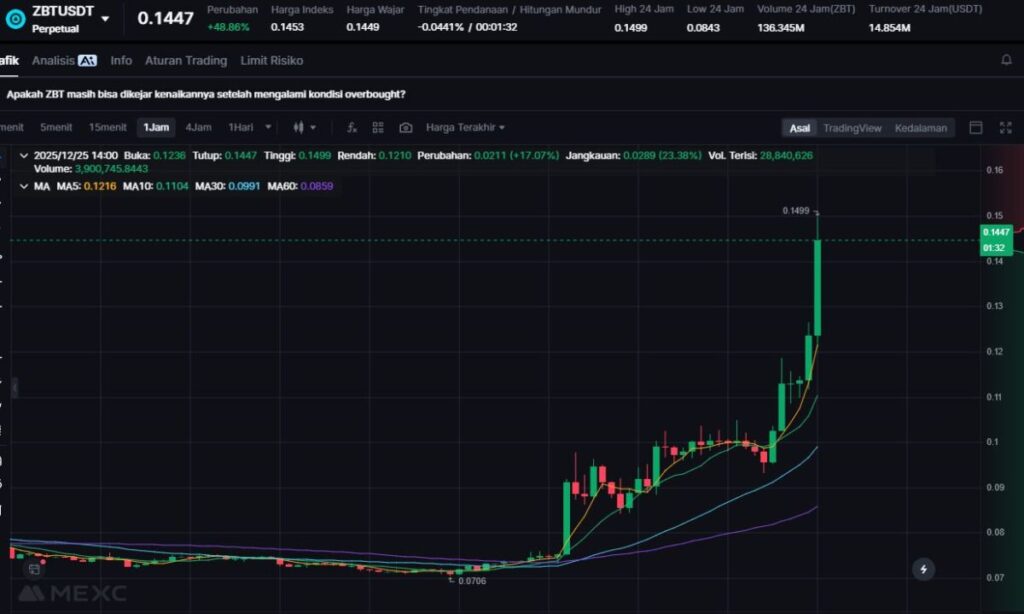Click the lightning bolt quick-trade button
Screen dimensions: 1024x614
click(x=923, y=569)
